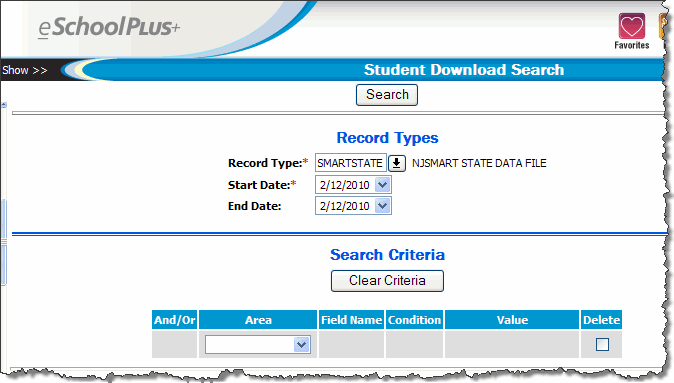The width and height of the screenshot is (674, 383).
Task: Expand the Start Date dropdown arrow
Action: (383, 185)
